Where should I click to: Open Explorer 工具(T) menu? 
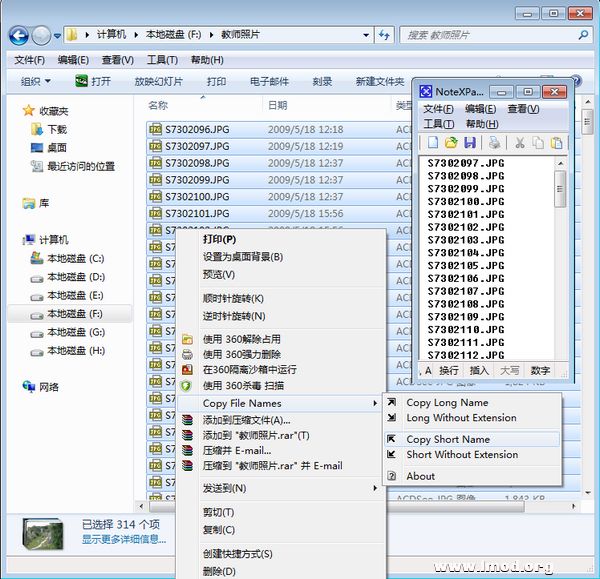point(162,60)
